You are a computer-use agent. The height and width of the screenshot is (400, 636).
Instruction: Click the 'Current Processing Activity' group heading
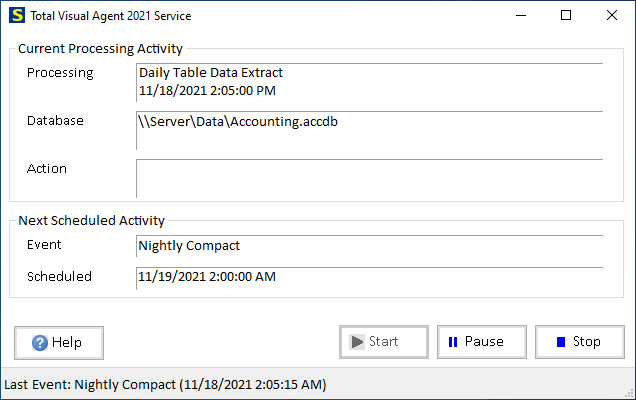(100, 49)
